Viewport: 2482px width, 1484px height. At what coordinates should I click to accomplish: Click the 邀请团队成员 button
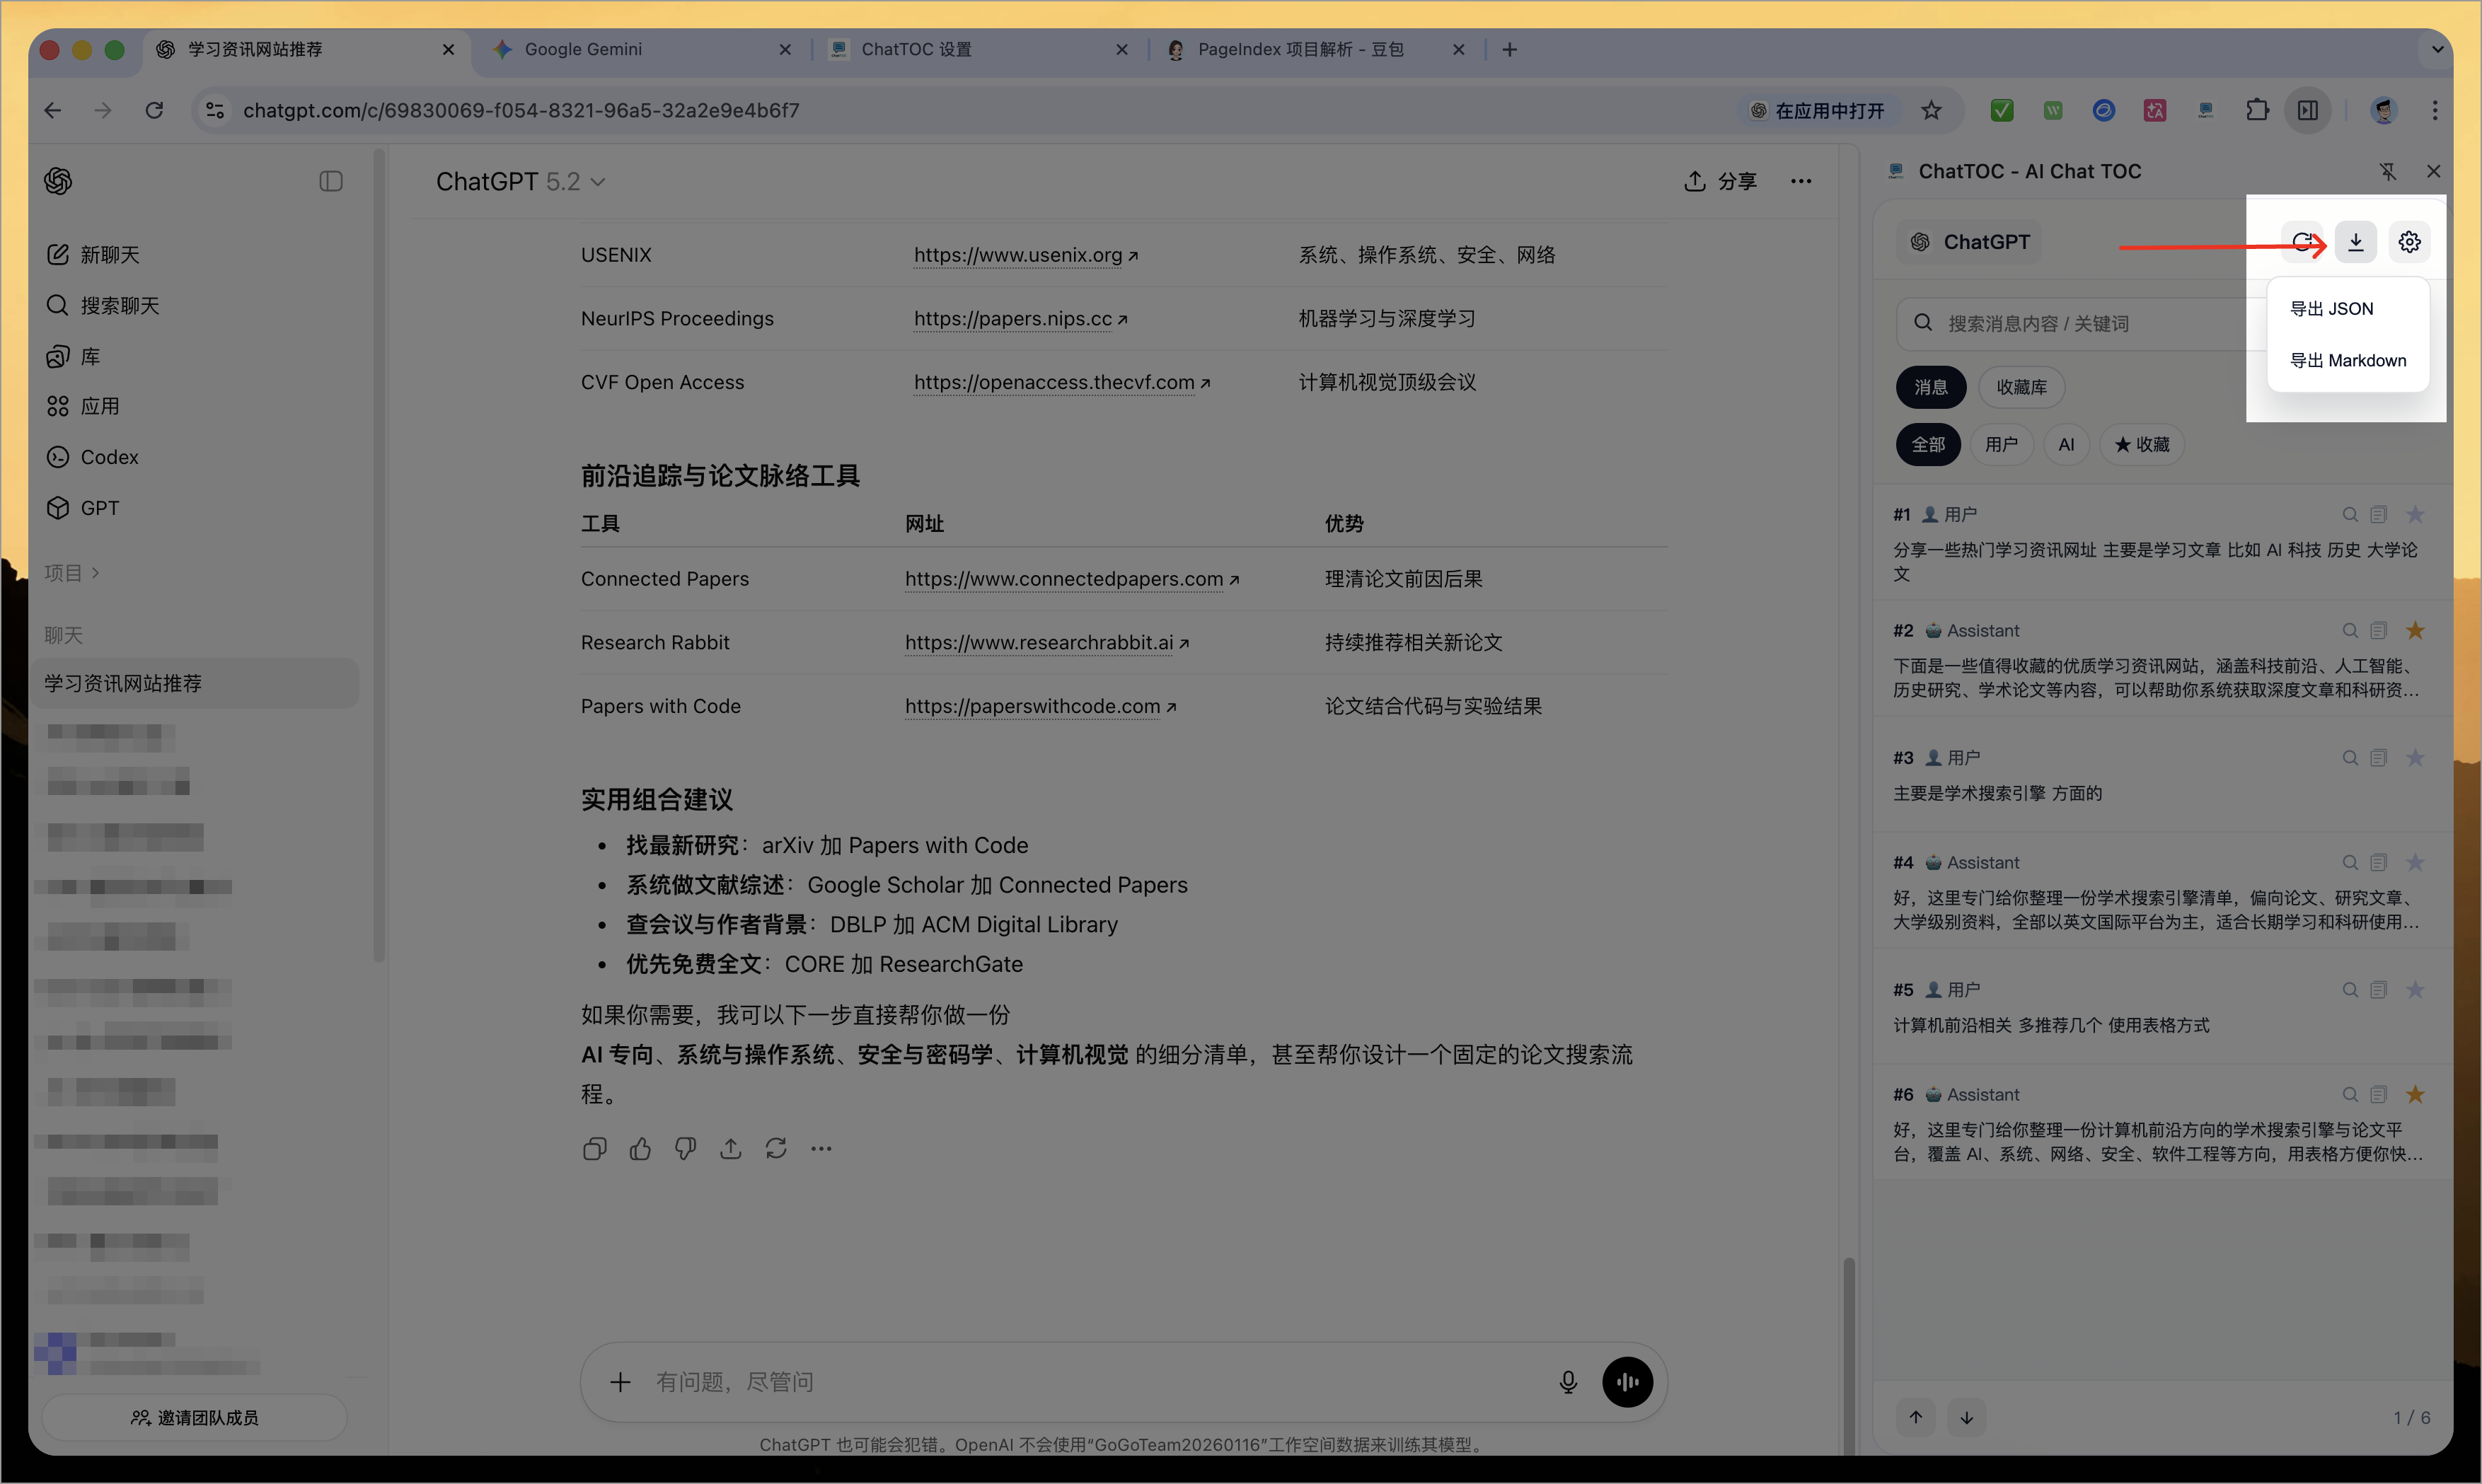(194, 1417)
